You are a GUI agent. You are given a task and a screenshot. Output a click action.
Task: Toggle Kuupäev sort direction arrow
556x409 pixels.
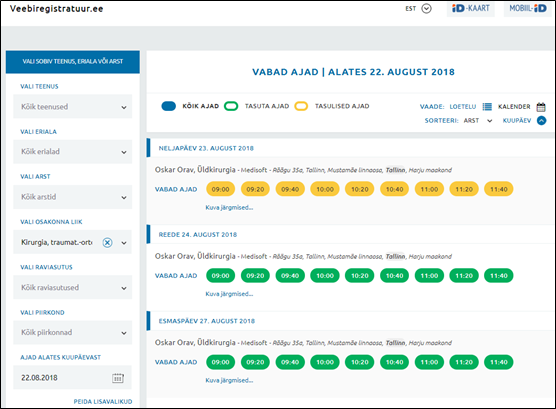(541, 121)
